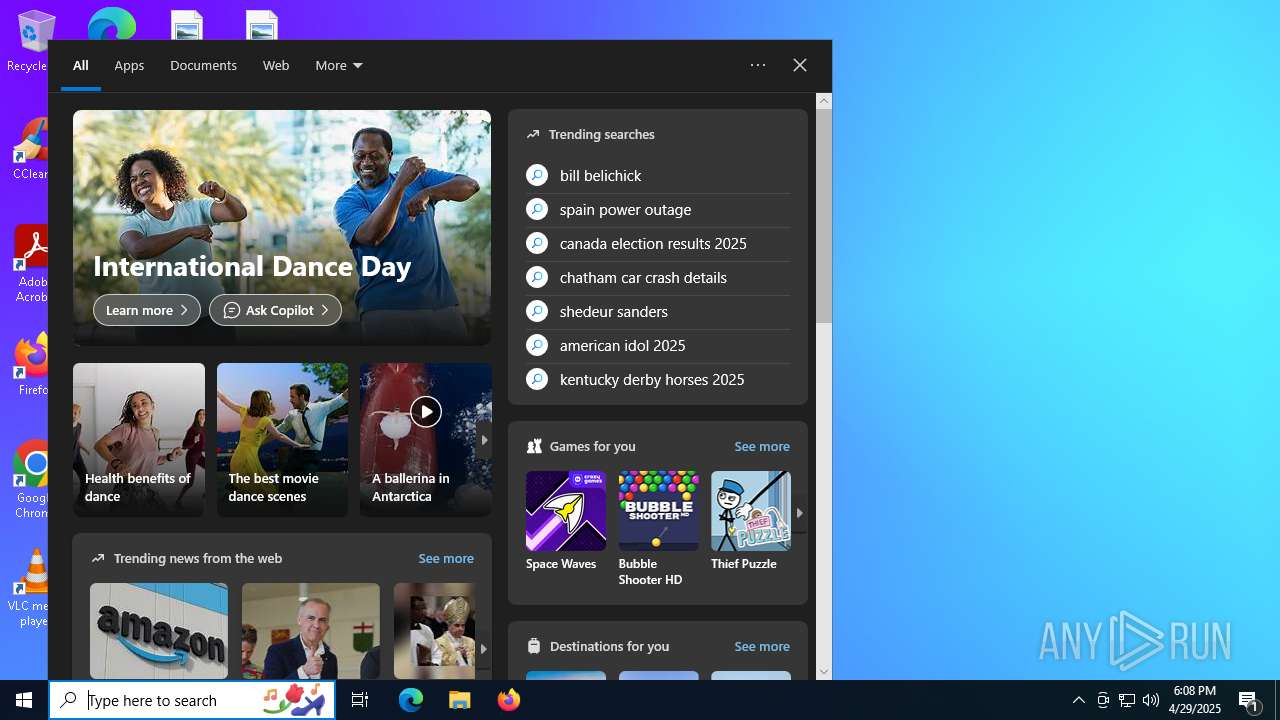
Task: Show next trending news with arrow
Action: [x=484, y=648]
